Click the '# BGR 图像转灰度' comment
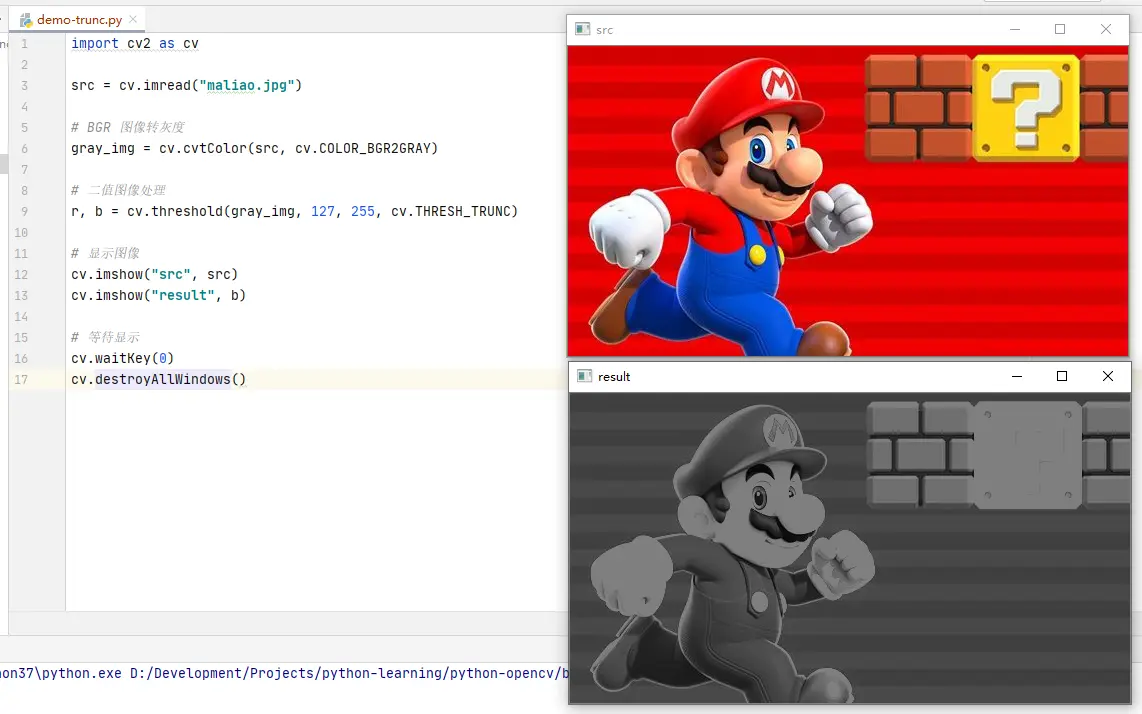 [127, 128]
